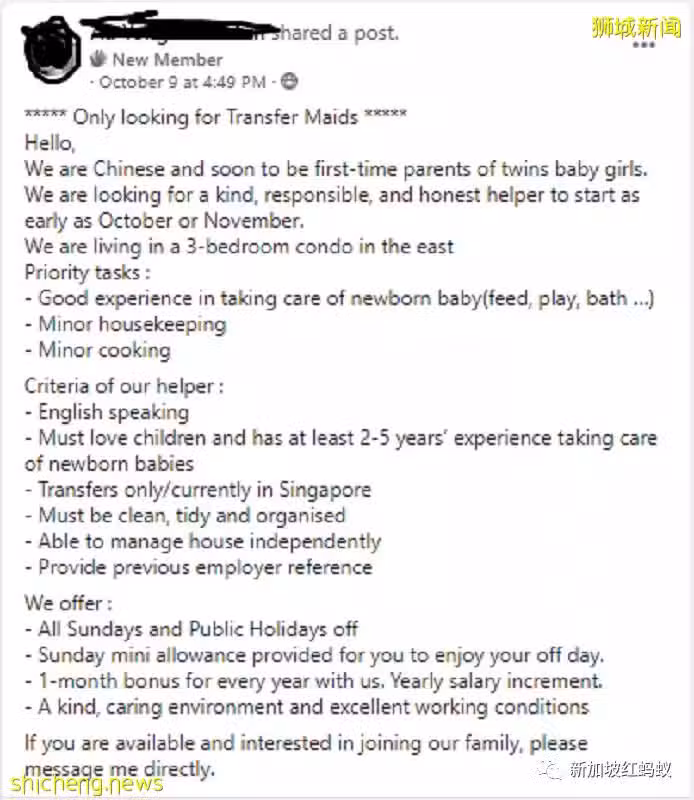This screenshot has height=800, width=694.
Task: Click the "Priority tasks :" line
Action: tap(88, 272)
